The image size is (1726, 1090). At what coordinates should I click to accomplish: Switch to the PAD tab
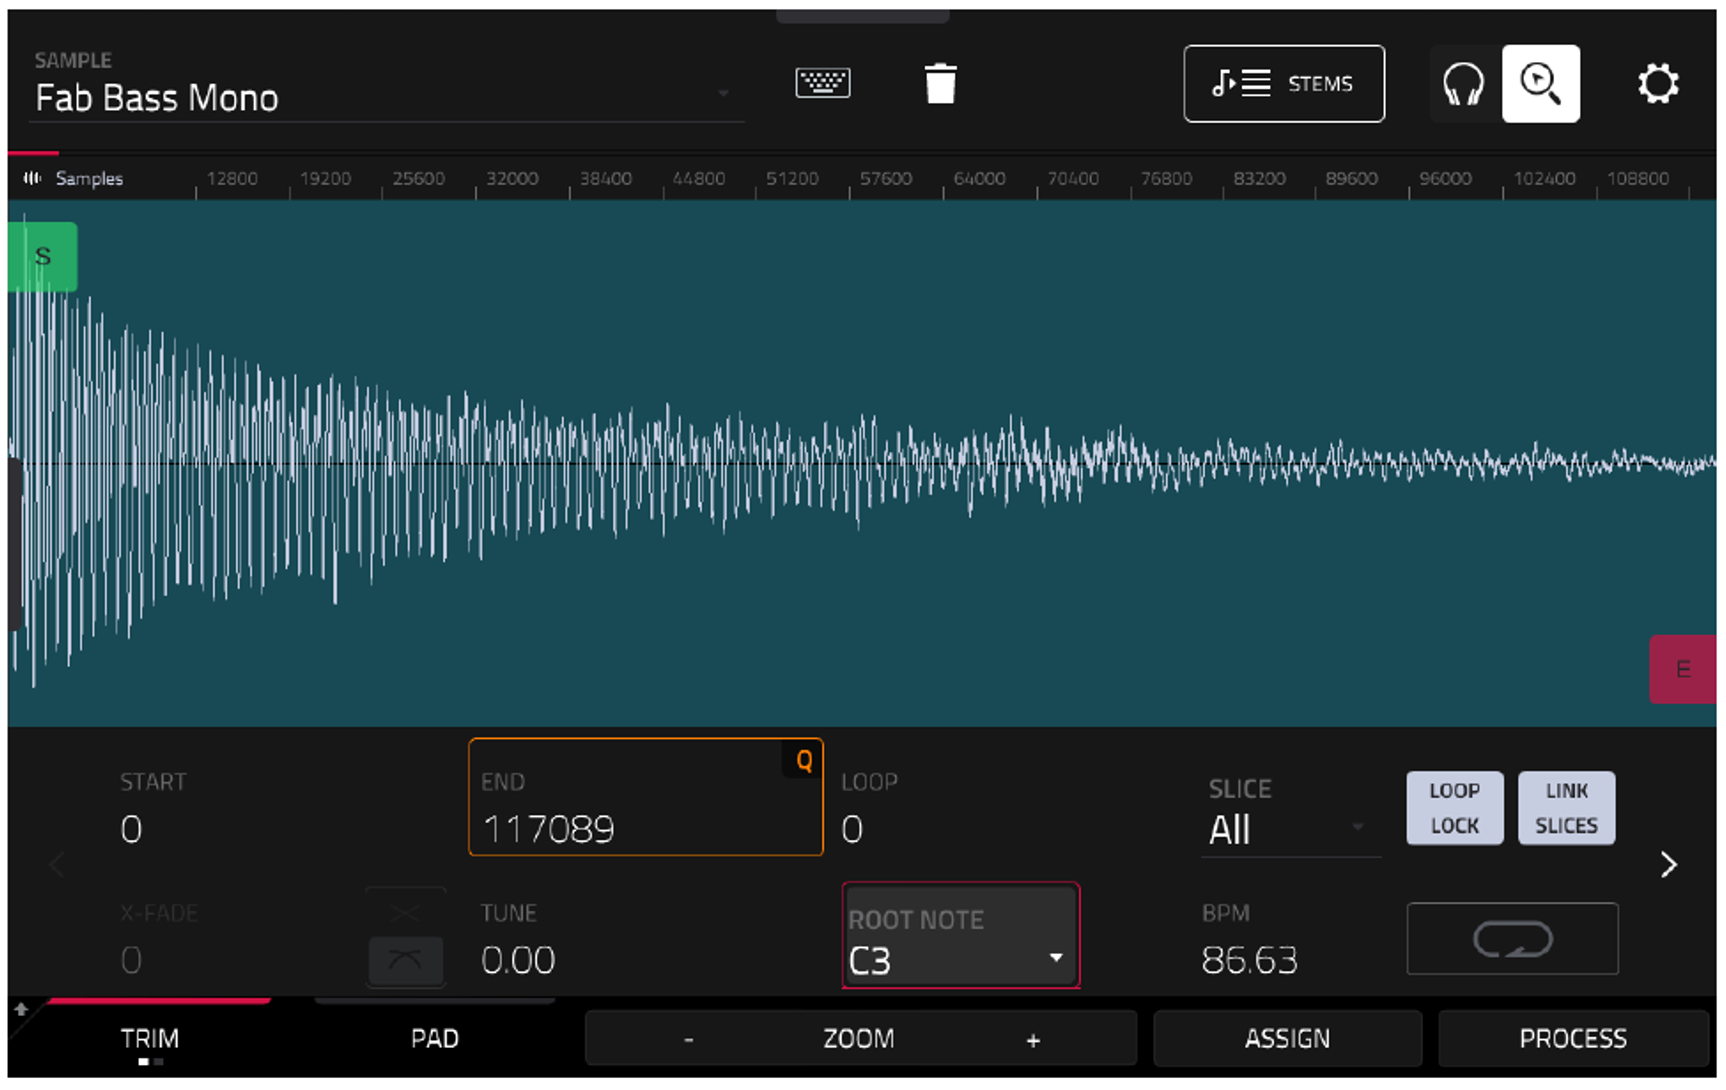click(x=435, y=1039)
